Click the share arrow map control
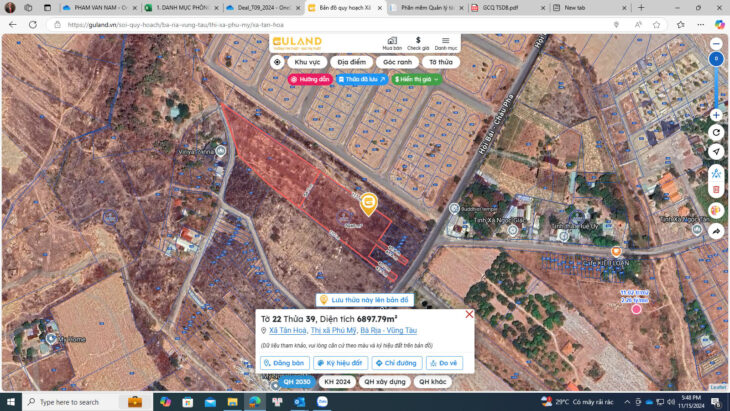Viewport: 730px width, 411px height. click(x=716, y=231)
